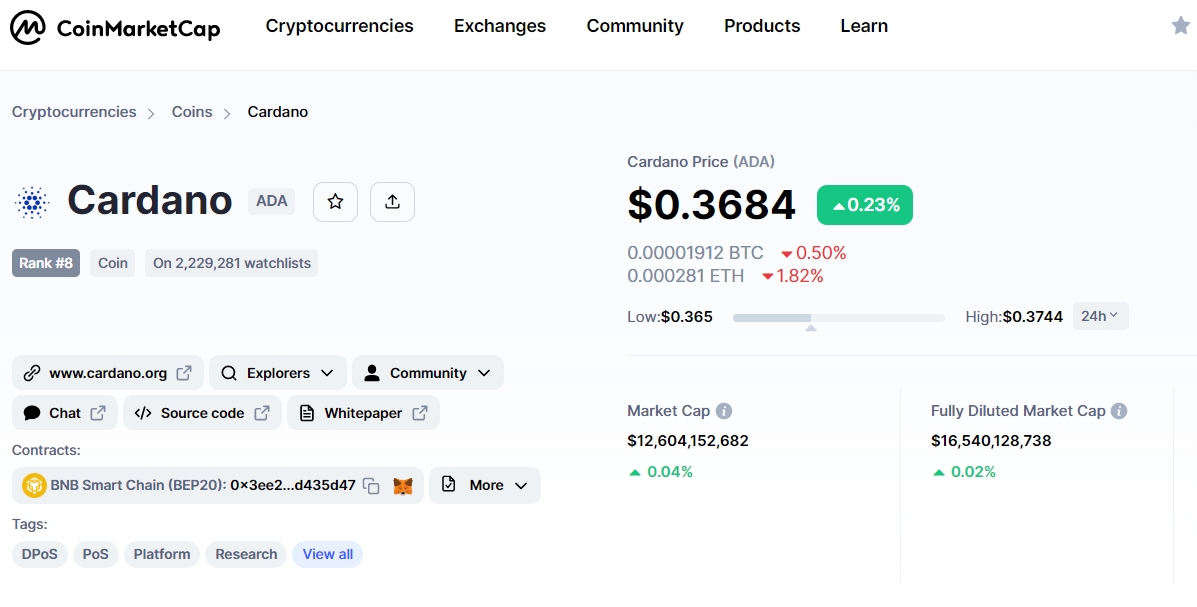The height and width of the screenshot is (607, 1197).
Task: Open the Exchanges menu
Action: click(x=500, y=26)
